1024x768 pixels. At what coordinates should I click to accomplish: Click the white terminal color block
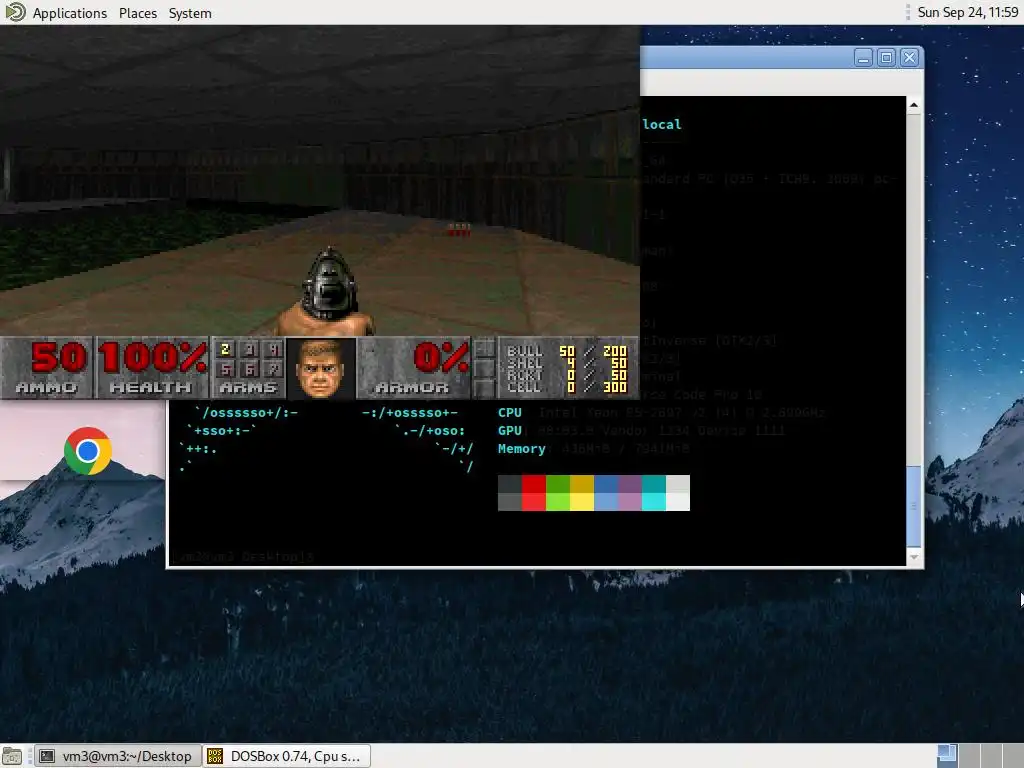[678, 502]
